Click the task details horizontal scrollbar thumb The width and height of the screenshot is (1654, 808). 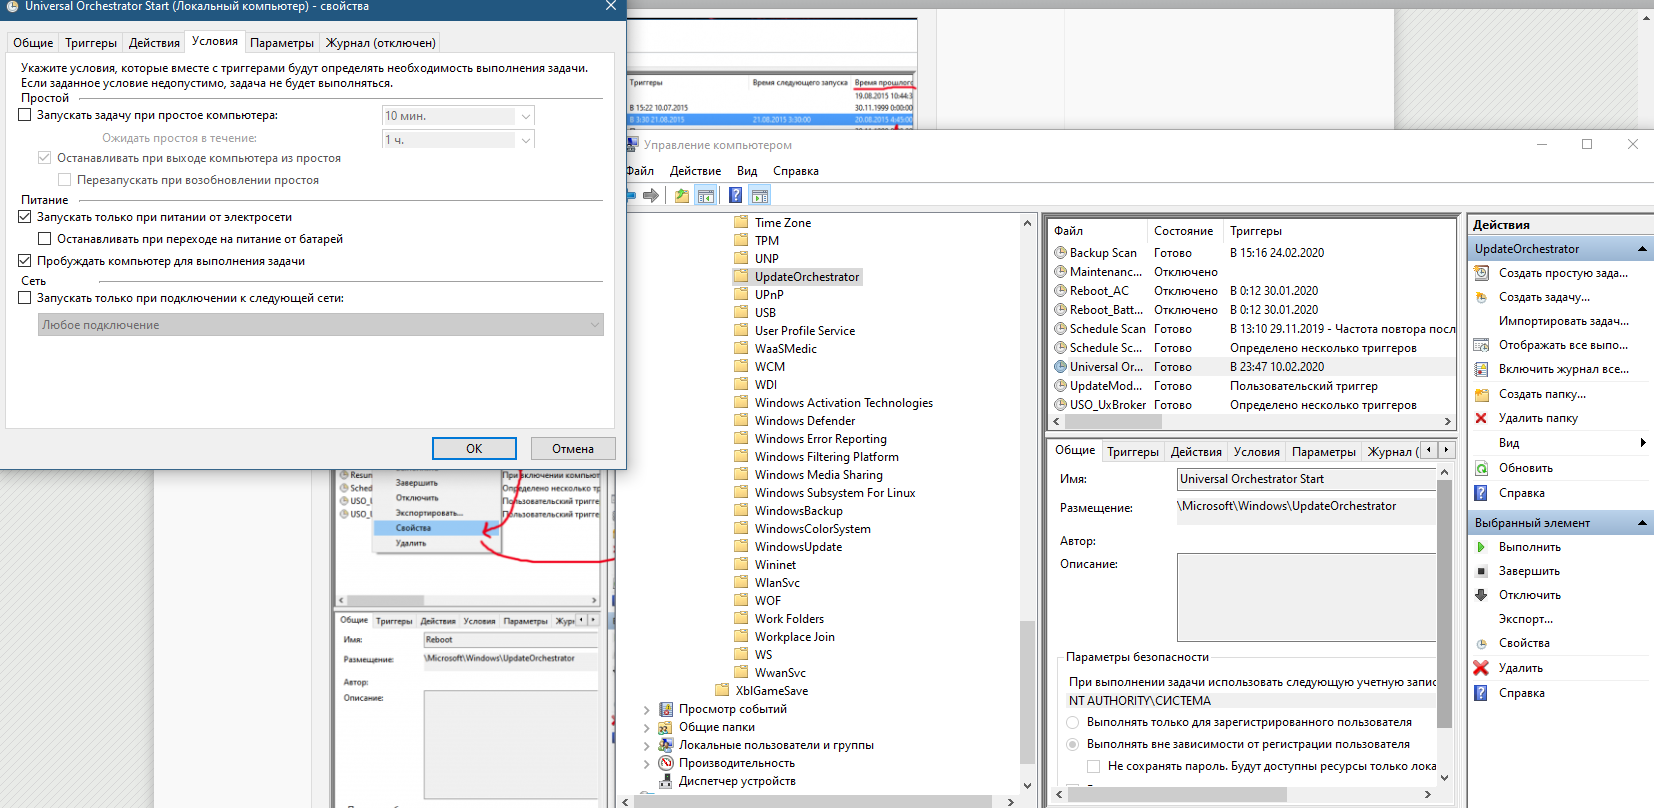click(x=1177, y=795)
